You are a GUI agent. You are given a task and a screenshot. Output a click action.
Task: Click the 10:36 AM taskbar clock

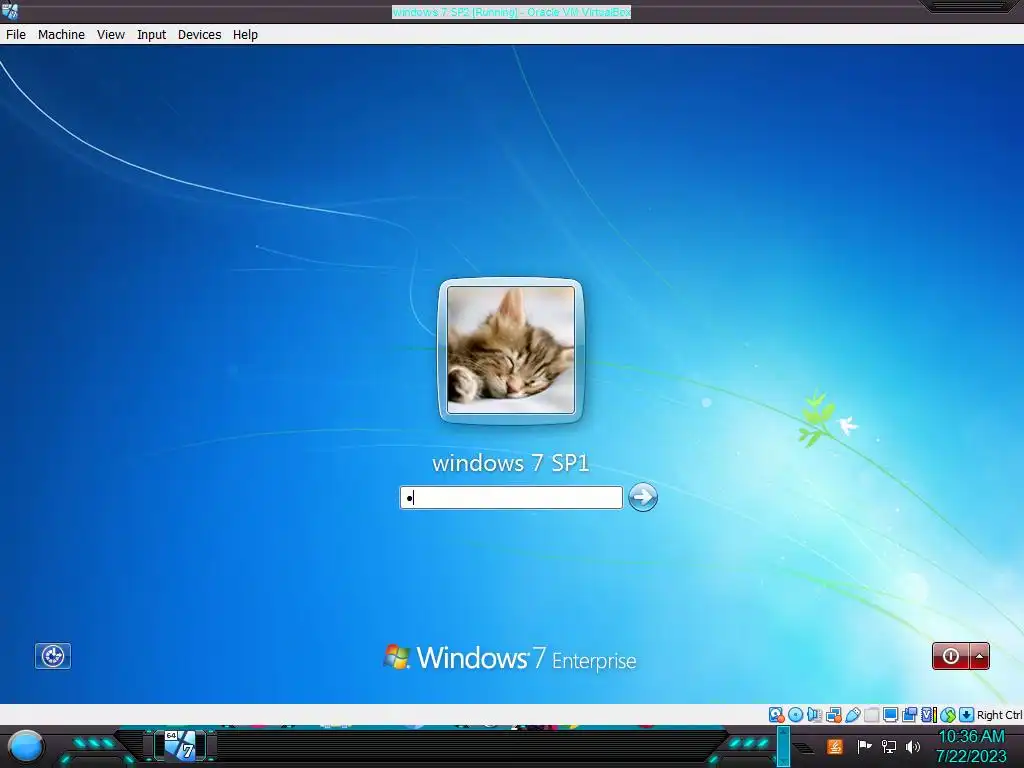point(971,737)
